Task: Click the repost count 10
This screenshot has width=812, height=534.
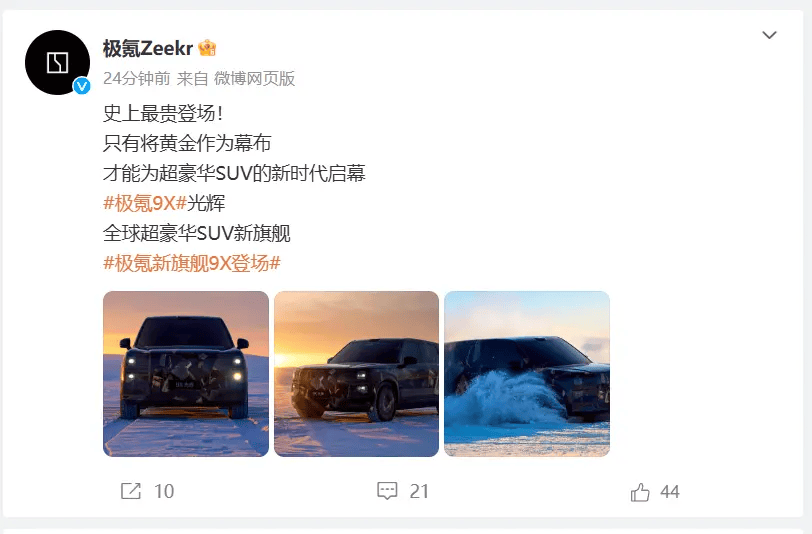Action: [164, 492]
